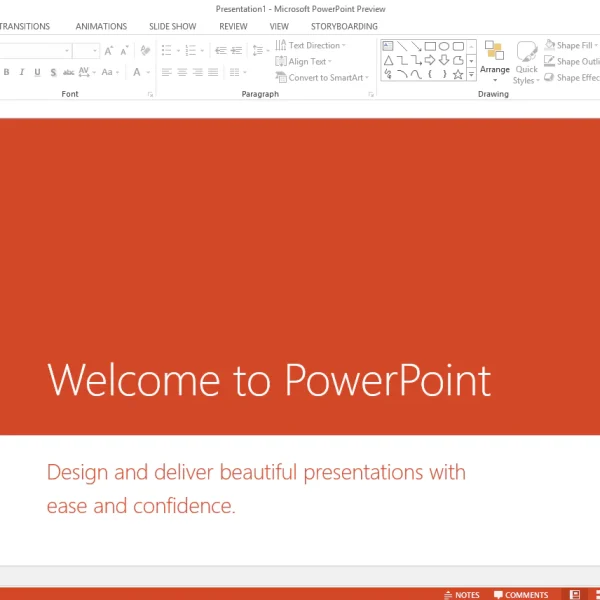Select Oval shape
The image size is (600, 600).
pos(444,46)
